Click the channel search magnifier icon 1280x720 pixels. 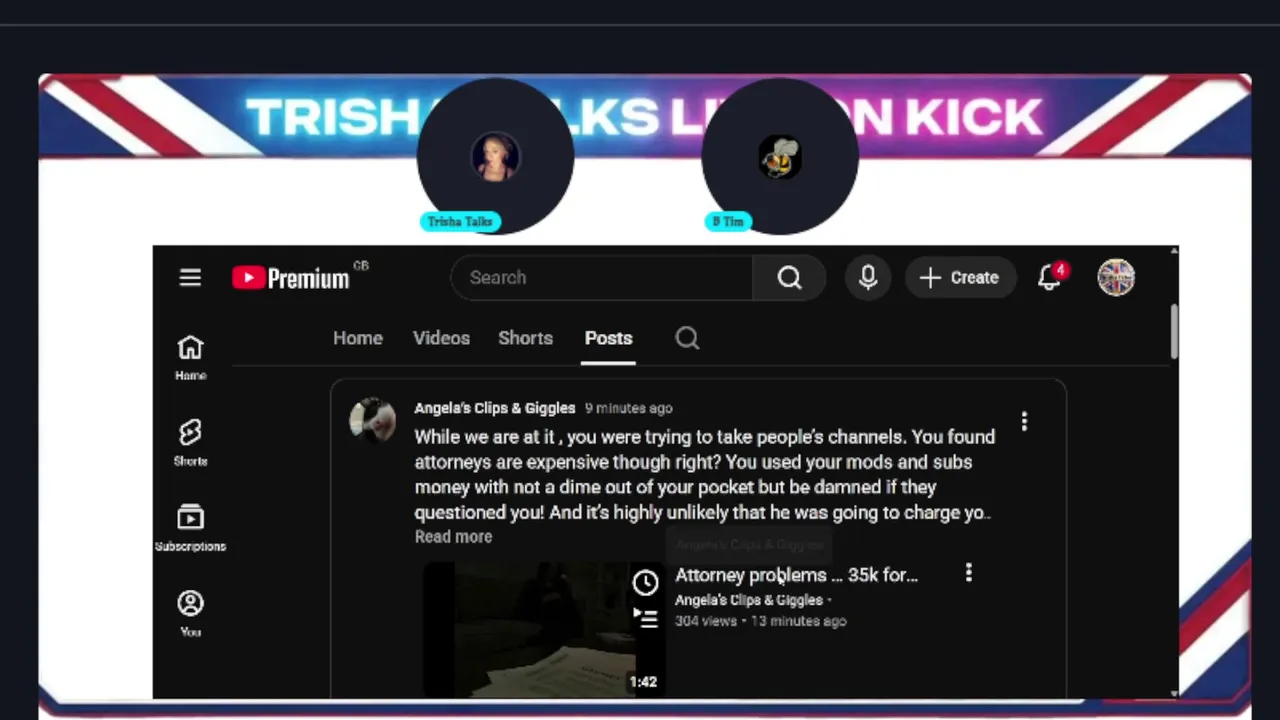687,338
